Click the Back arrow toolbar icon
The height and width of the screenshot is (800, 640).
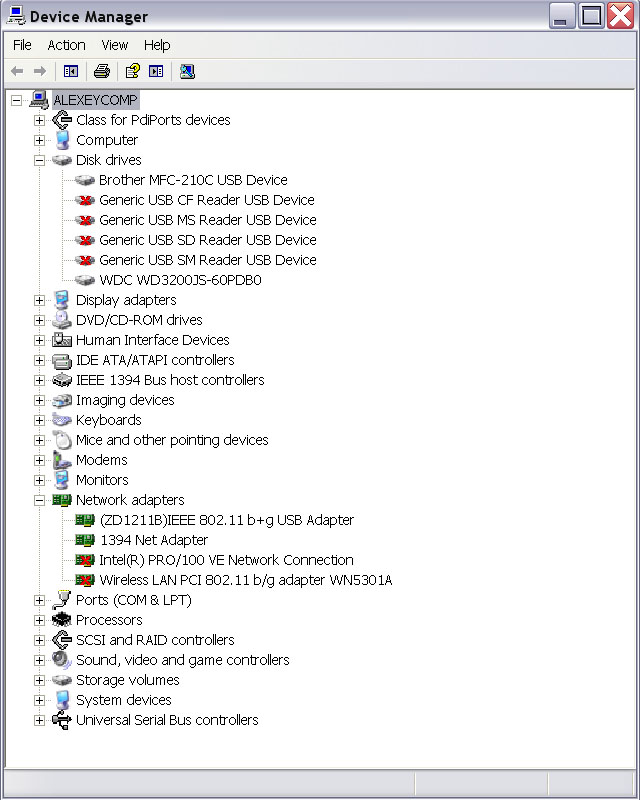pos(17,71)
